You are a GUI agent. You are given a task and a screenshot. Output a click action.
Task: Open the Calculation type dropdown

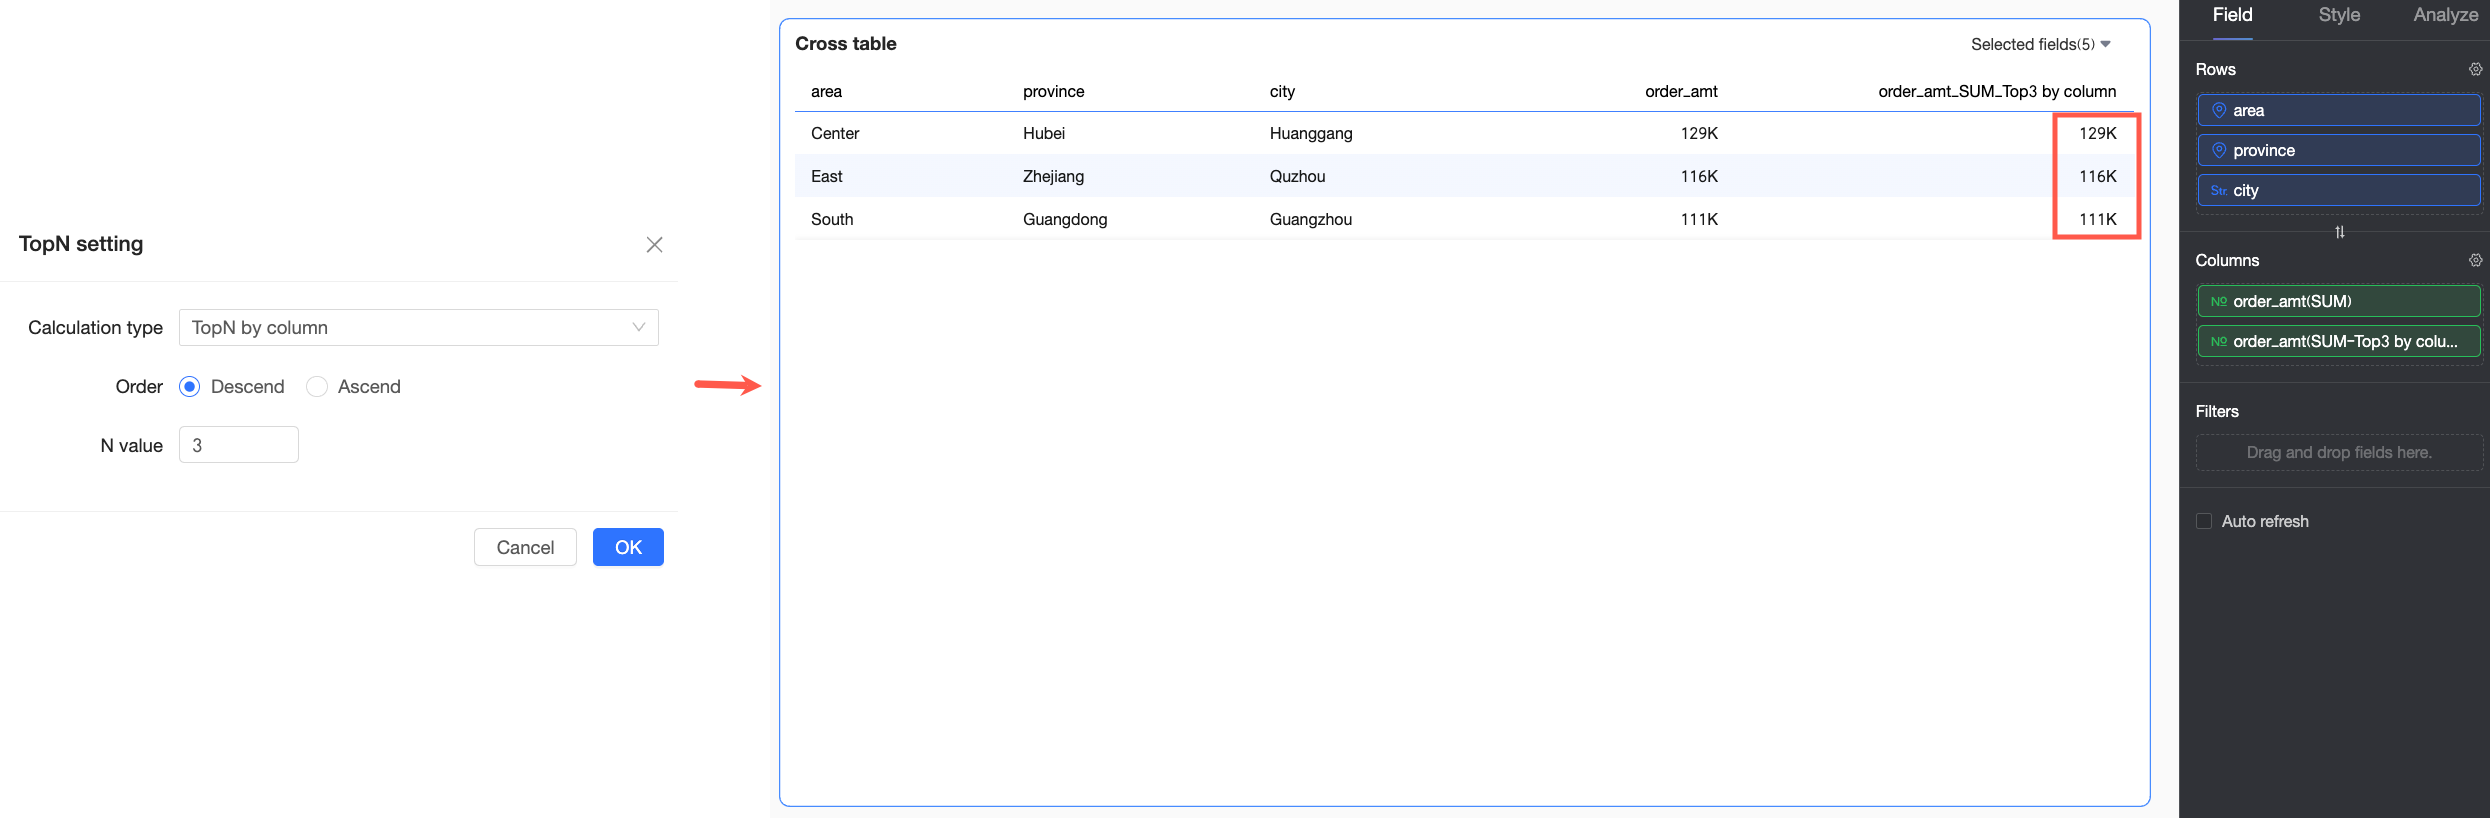tap(418, 328)
